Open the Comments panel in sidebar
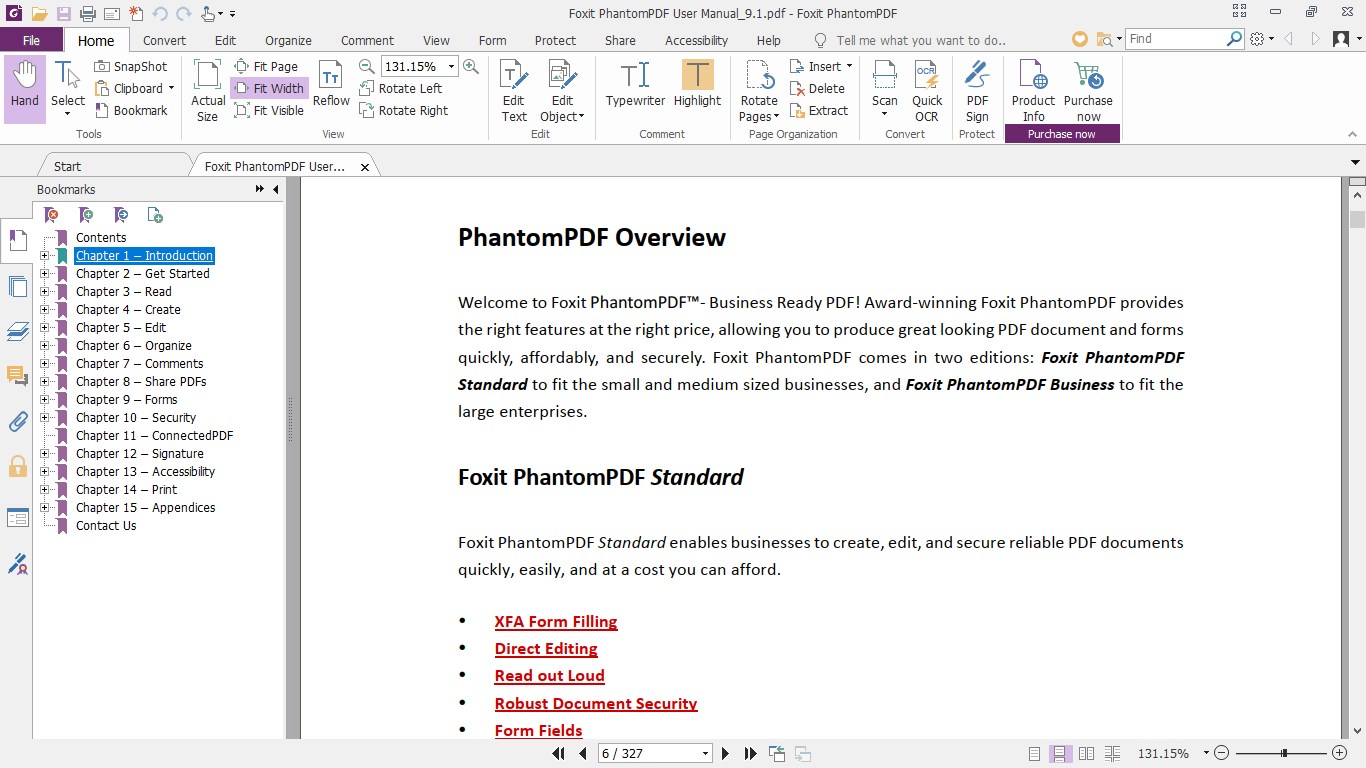Screen dimensions: 1366x768 pyautogui.click(x=17, y=376)
